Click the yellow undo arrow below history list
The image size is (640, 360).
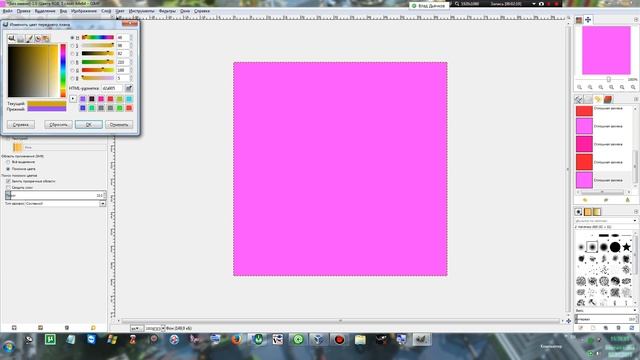click(x=585, y=200)
